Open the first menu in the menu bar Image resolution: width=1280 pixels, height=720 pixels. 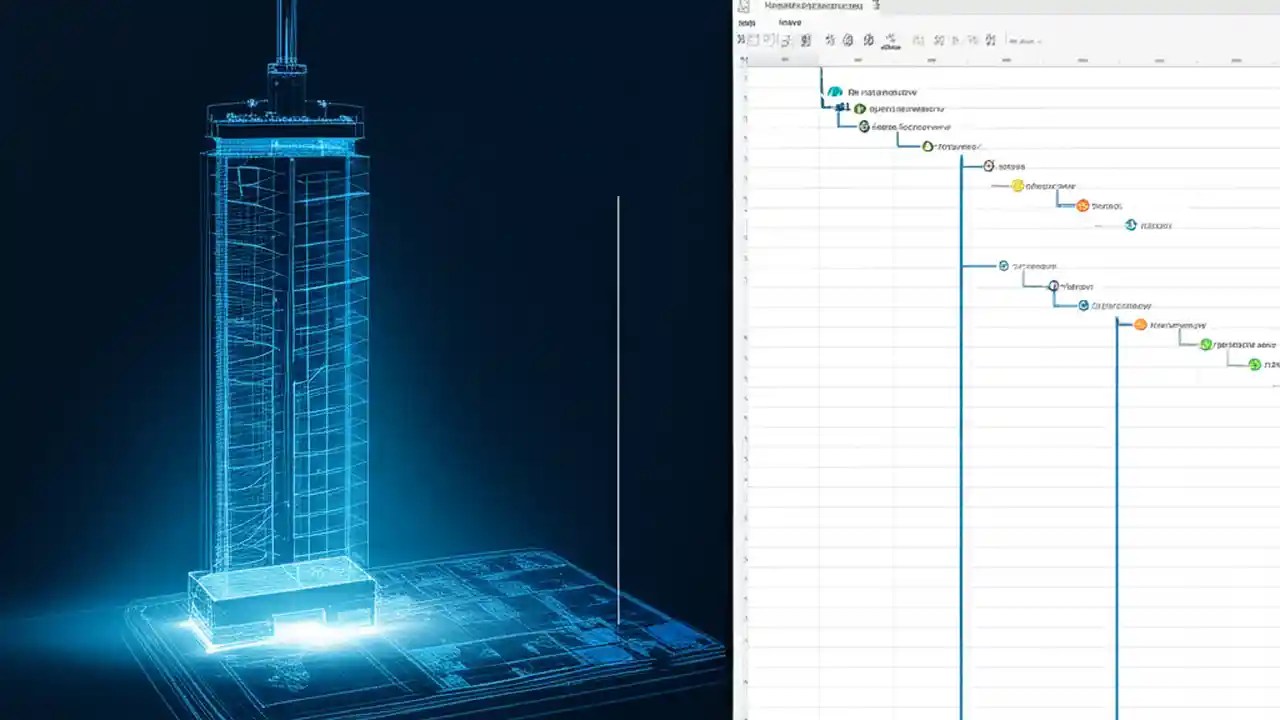[745, 22]
